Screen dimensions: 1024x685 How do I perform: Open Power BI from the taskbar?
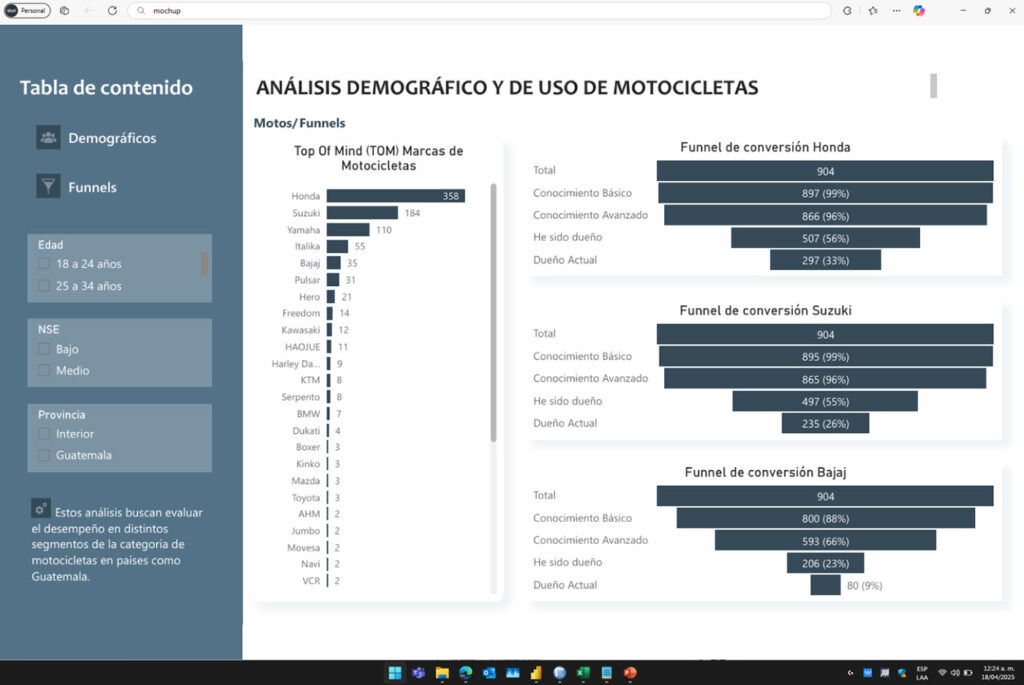536,673
